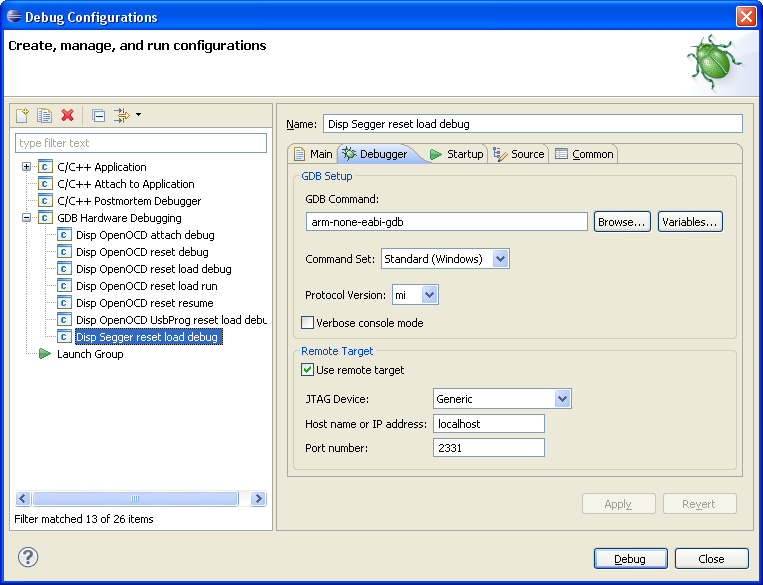Expand the C/C++ Application tree node
The height and width of the screenshot is (585, 763).
coord(26,167)
